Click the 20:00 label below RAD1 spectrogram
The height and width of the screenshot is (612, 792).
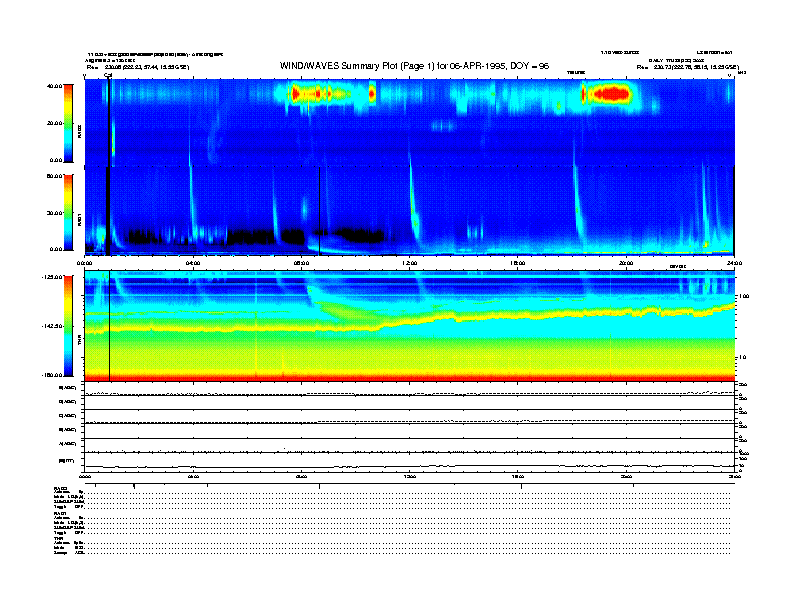pyautogui.click(x=626, y=263)
